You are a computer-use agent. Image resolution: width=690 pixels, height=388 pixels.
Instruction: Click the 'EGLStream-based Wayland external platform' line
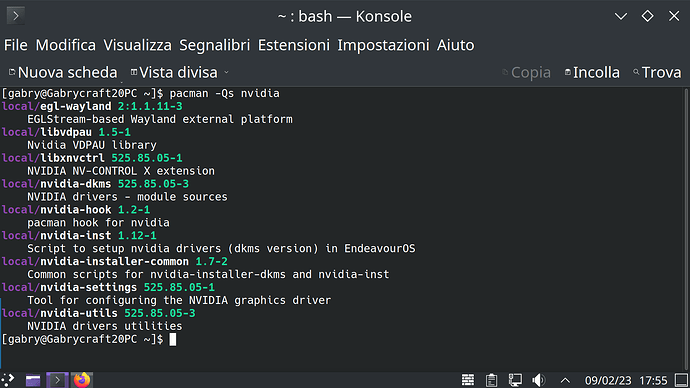[x=160, y=119]
